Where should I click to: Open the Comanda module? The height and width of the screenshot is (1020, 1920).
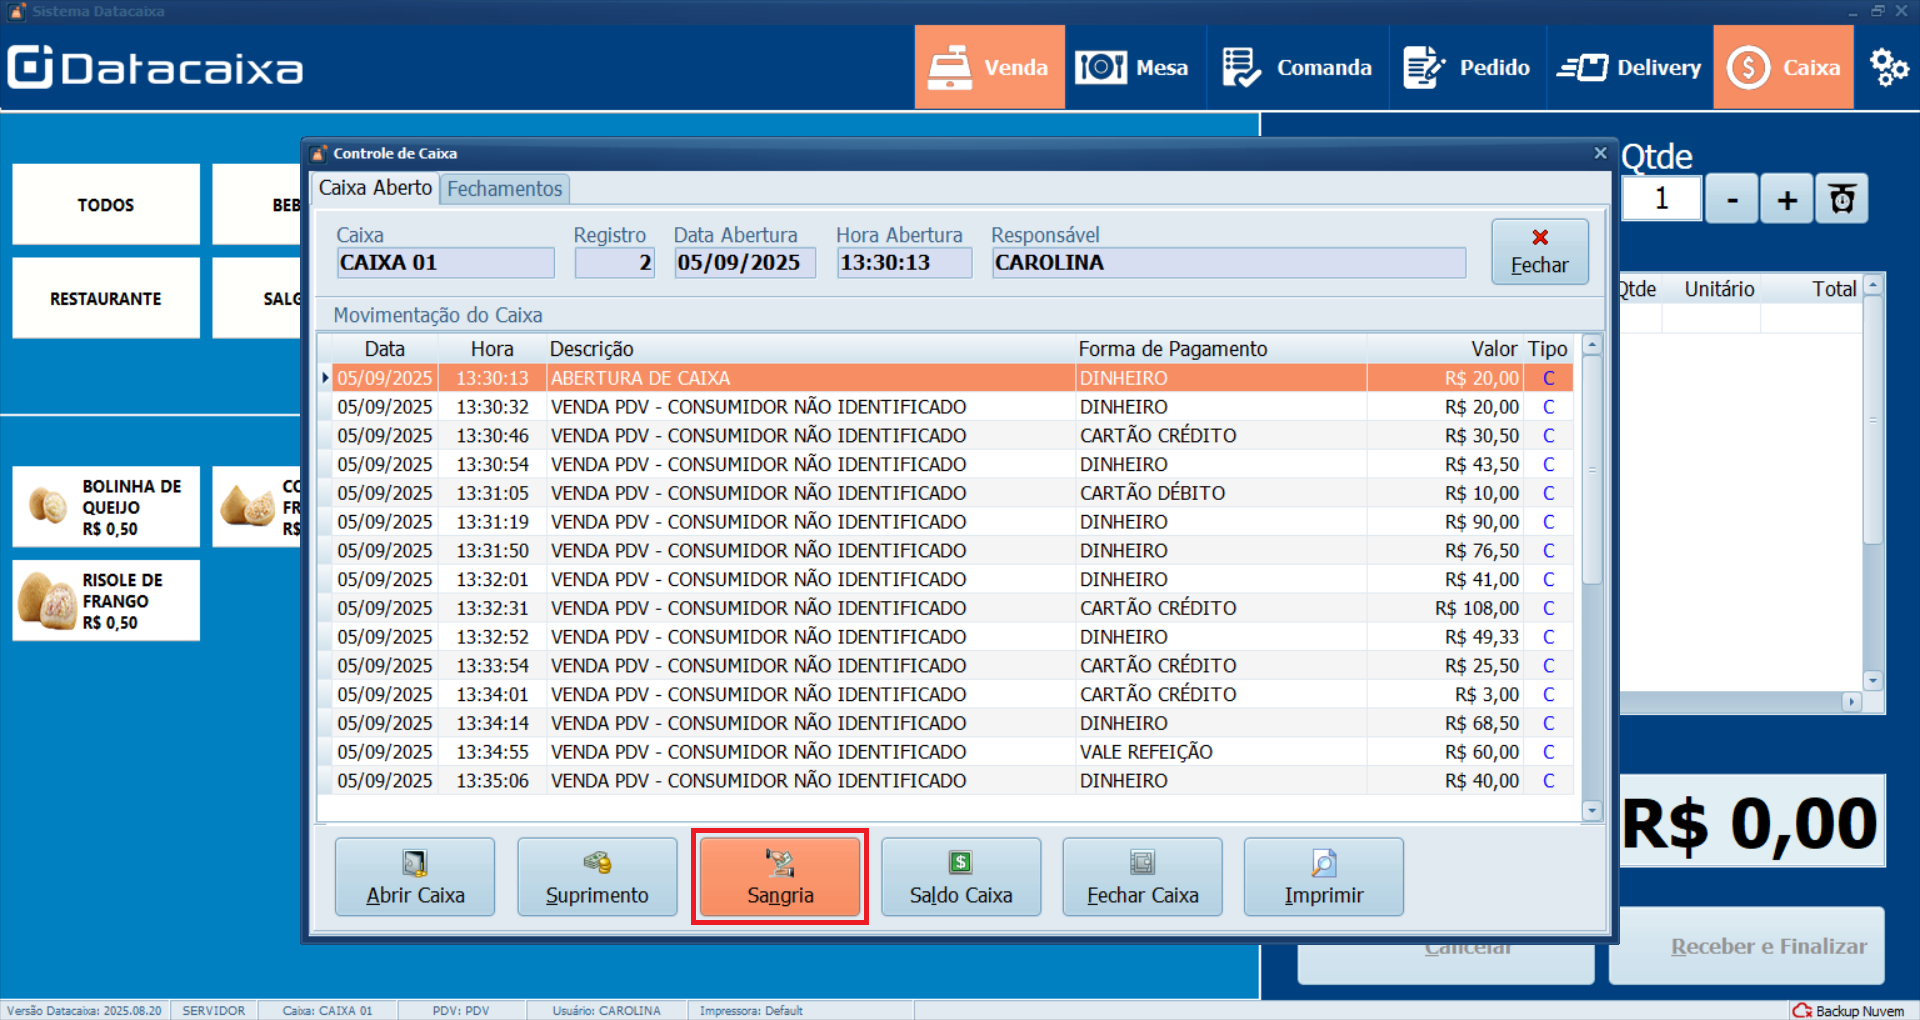pos(1297,68)
